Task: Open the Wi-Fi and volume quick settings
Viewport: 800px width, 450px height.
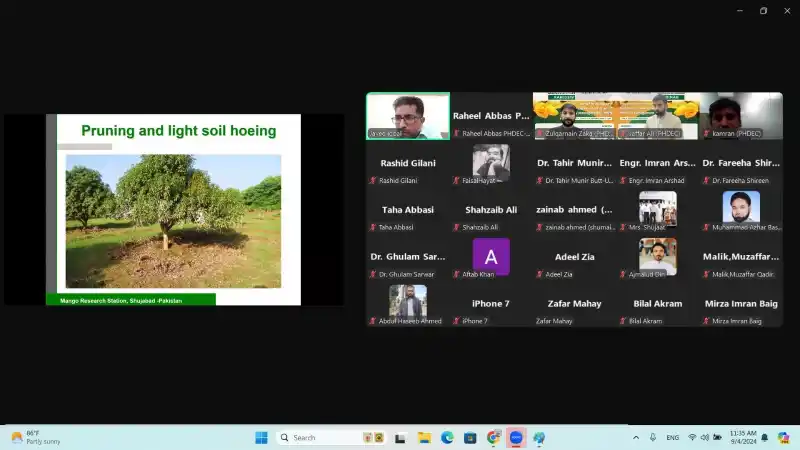Action: 704,437
